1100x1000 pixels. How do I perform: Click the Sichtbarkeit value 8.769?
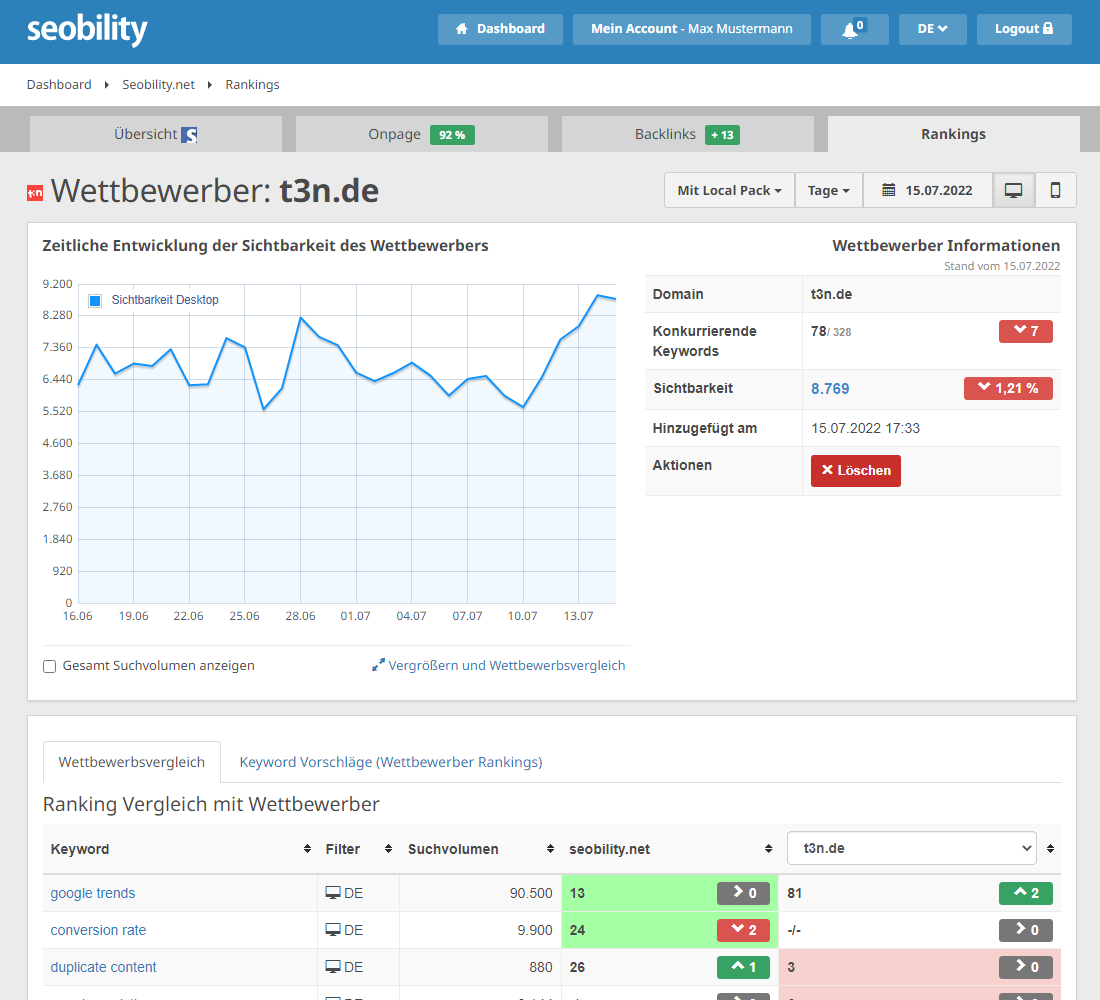pyautogui.click(x=830, y=389)
